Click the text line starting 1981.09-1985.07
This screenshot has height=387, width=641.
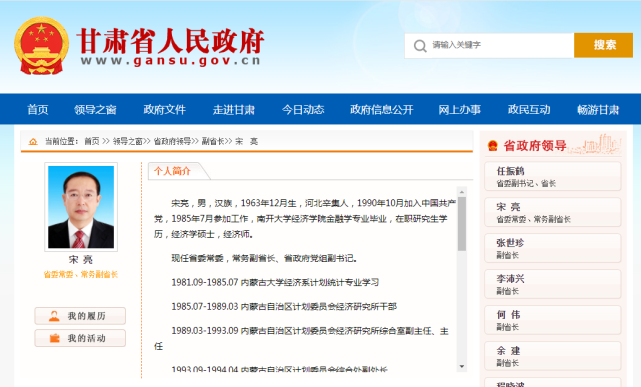[275, 282]
